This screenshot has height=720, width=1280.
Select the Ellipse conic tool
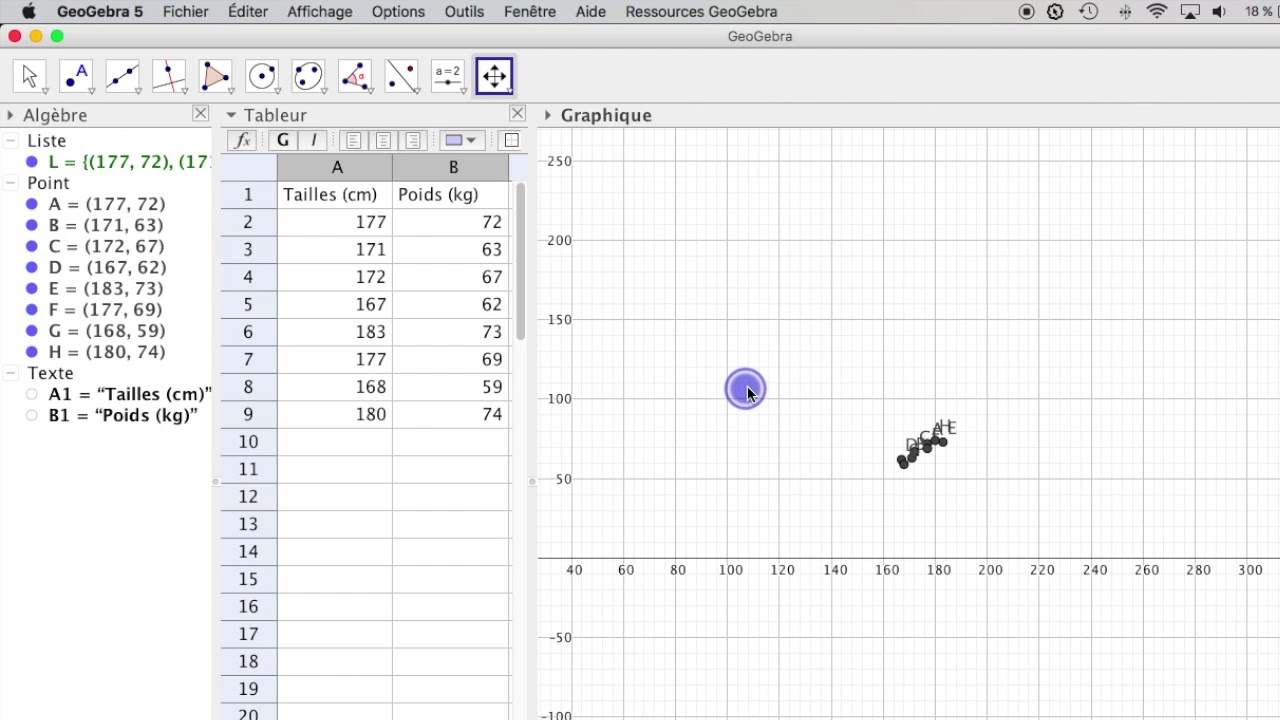tap(309, 76)
